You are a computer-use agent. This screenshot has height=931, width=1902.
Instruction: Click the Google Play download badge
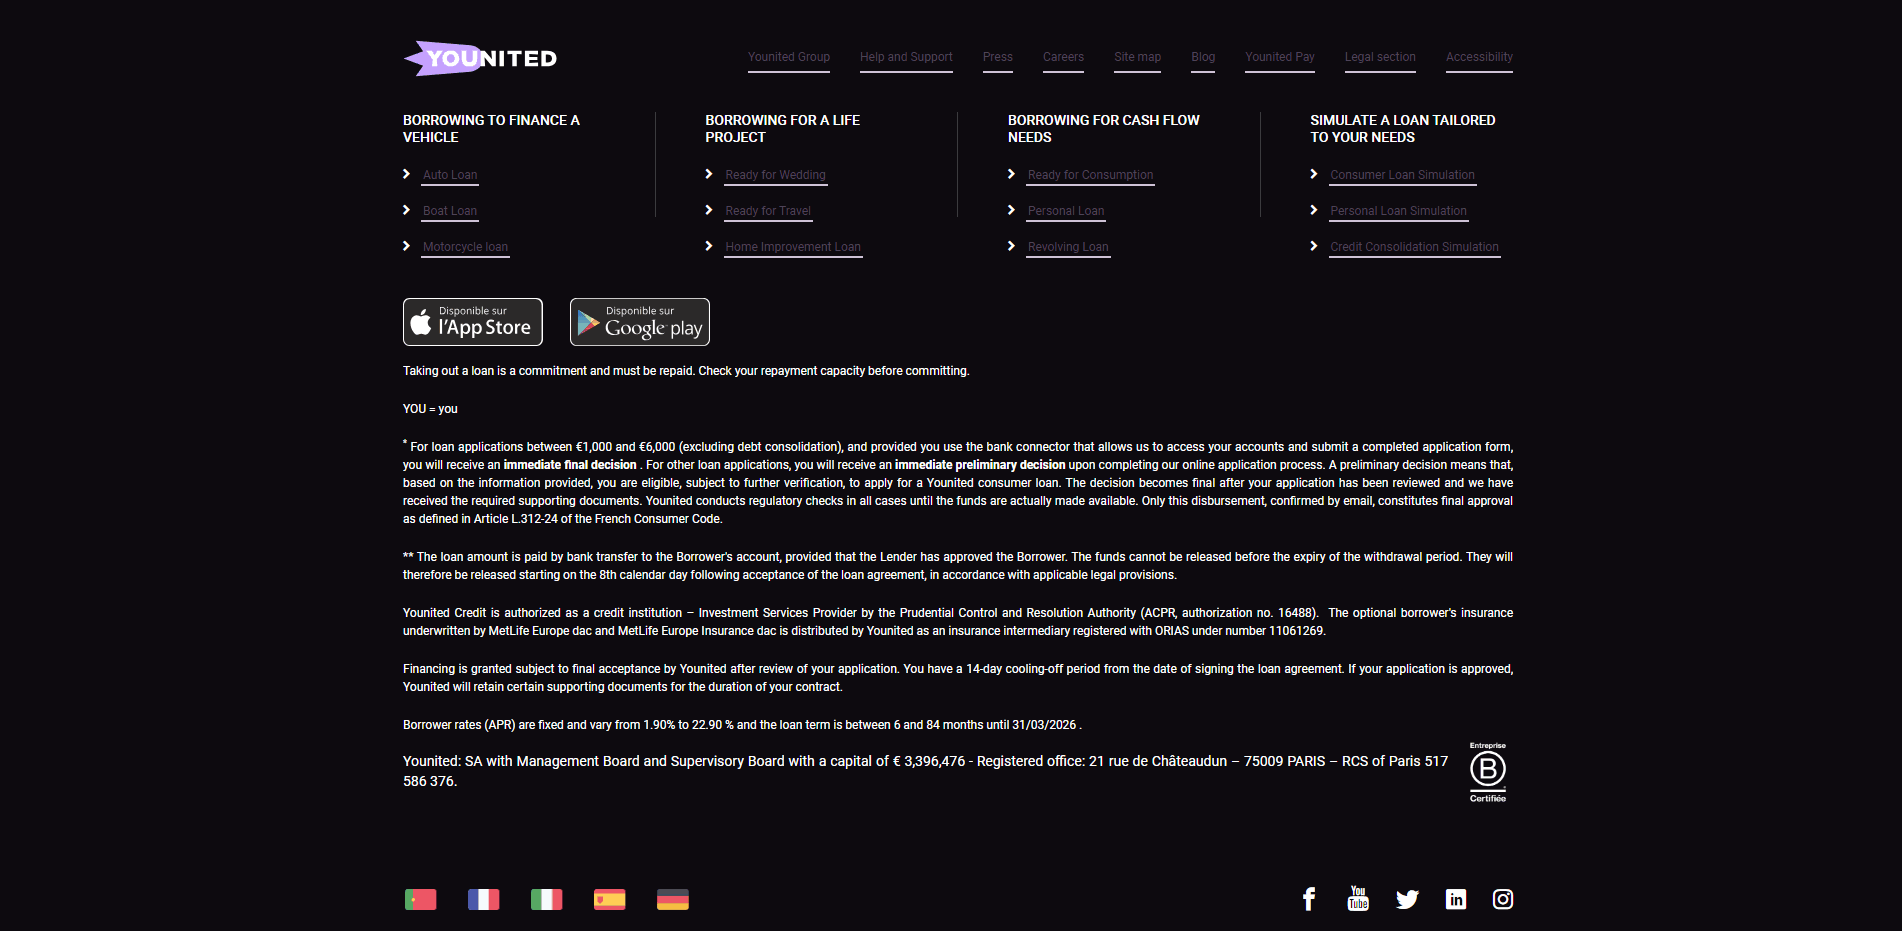coord(640,322)
